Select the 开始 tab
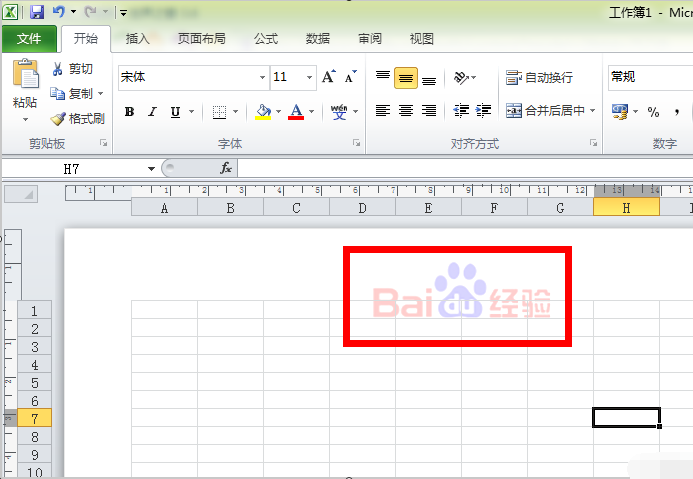 86,39
